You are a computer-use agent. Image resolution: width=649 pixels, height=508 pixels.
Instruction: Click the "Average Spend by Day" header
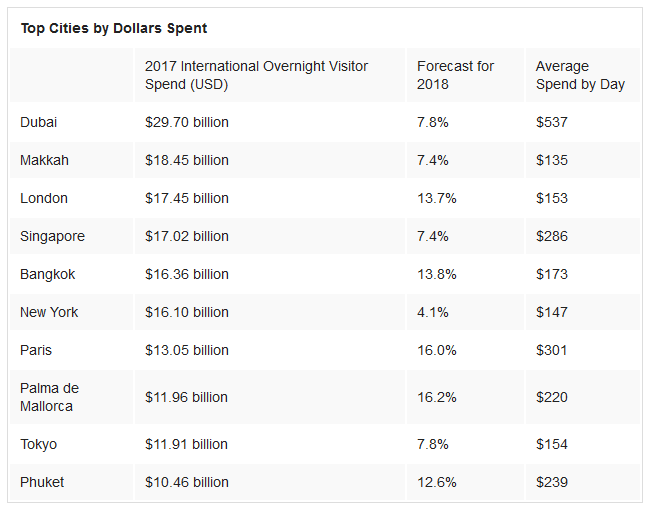click(x=580, y=75)
